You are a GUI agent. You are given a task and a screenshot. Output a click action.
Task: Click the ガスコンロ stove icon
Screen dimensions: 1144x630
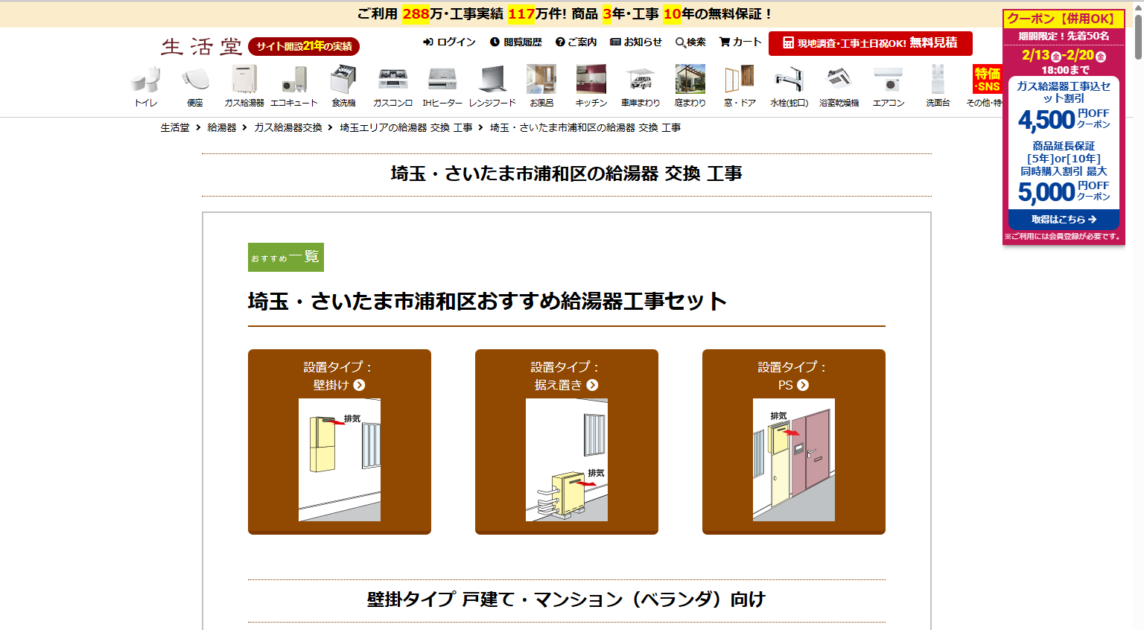click(392, 86)
